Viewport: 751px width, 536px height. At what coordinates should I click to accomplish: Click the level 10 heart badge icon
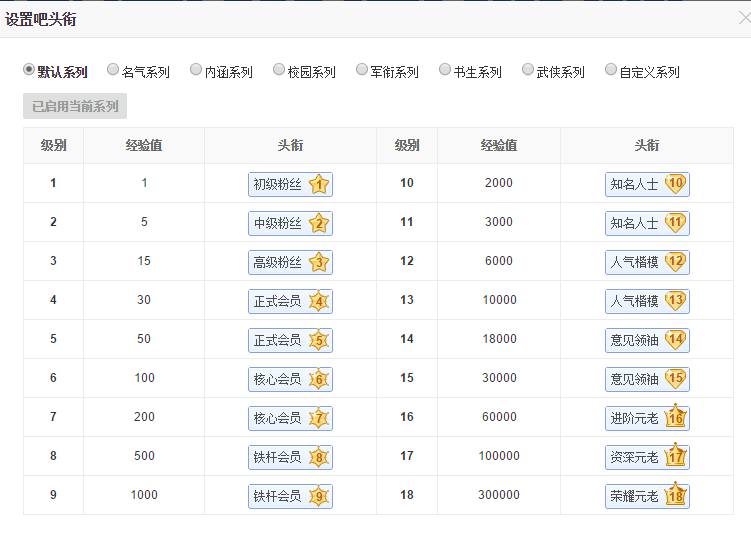click(x=676, y=183)
